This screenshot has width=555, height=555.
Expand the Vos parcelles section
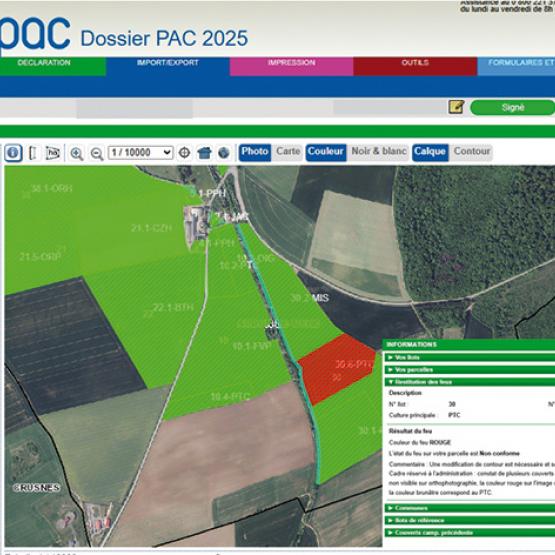pyautogui.click(x=470, y=370)
